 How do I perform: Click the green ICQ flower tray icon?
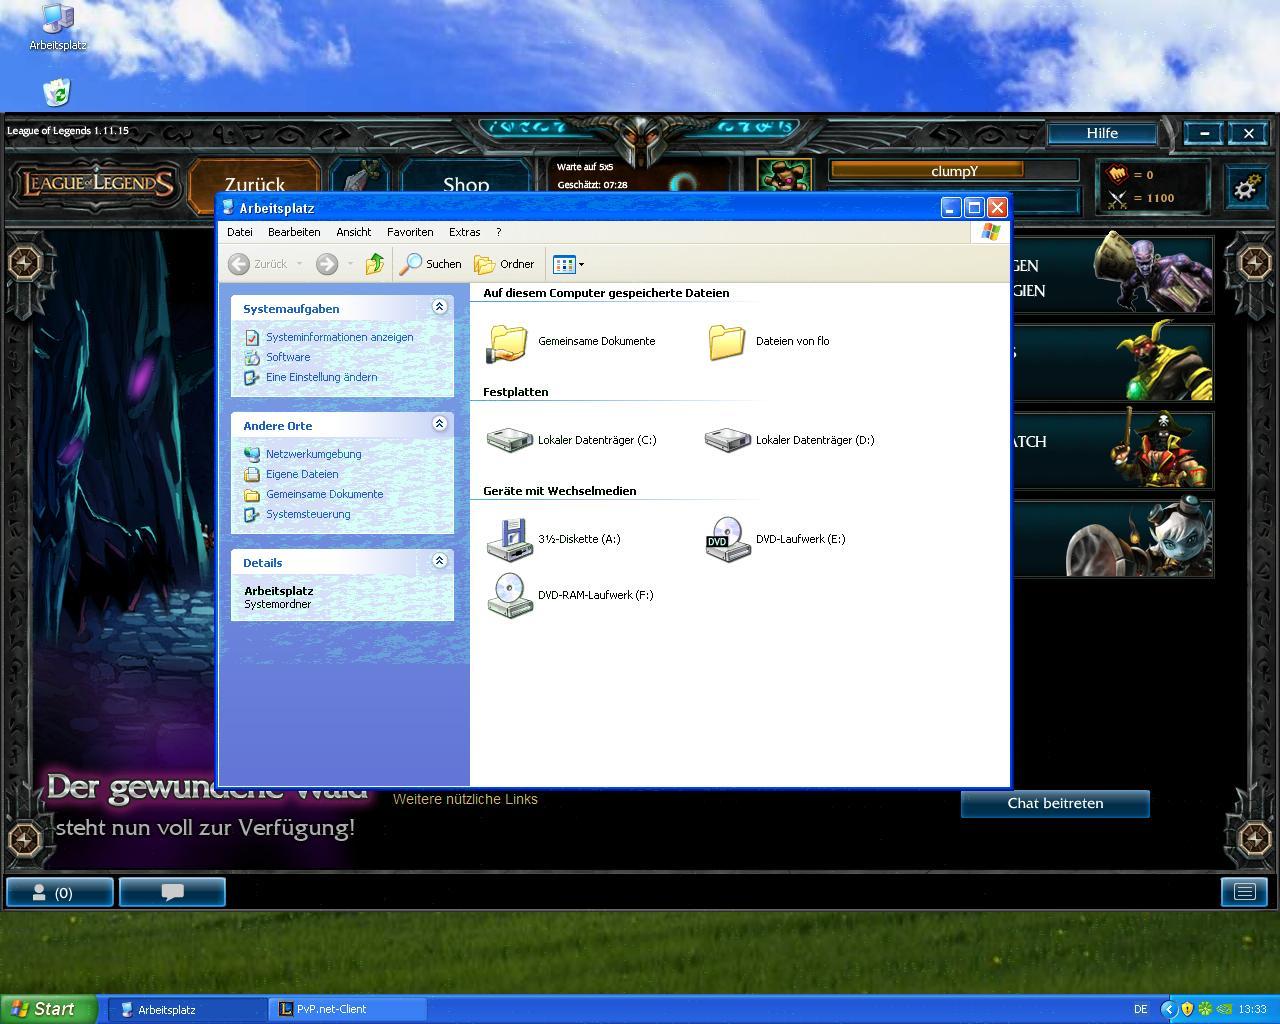coord(1205,1009)
